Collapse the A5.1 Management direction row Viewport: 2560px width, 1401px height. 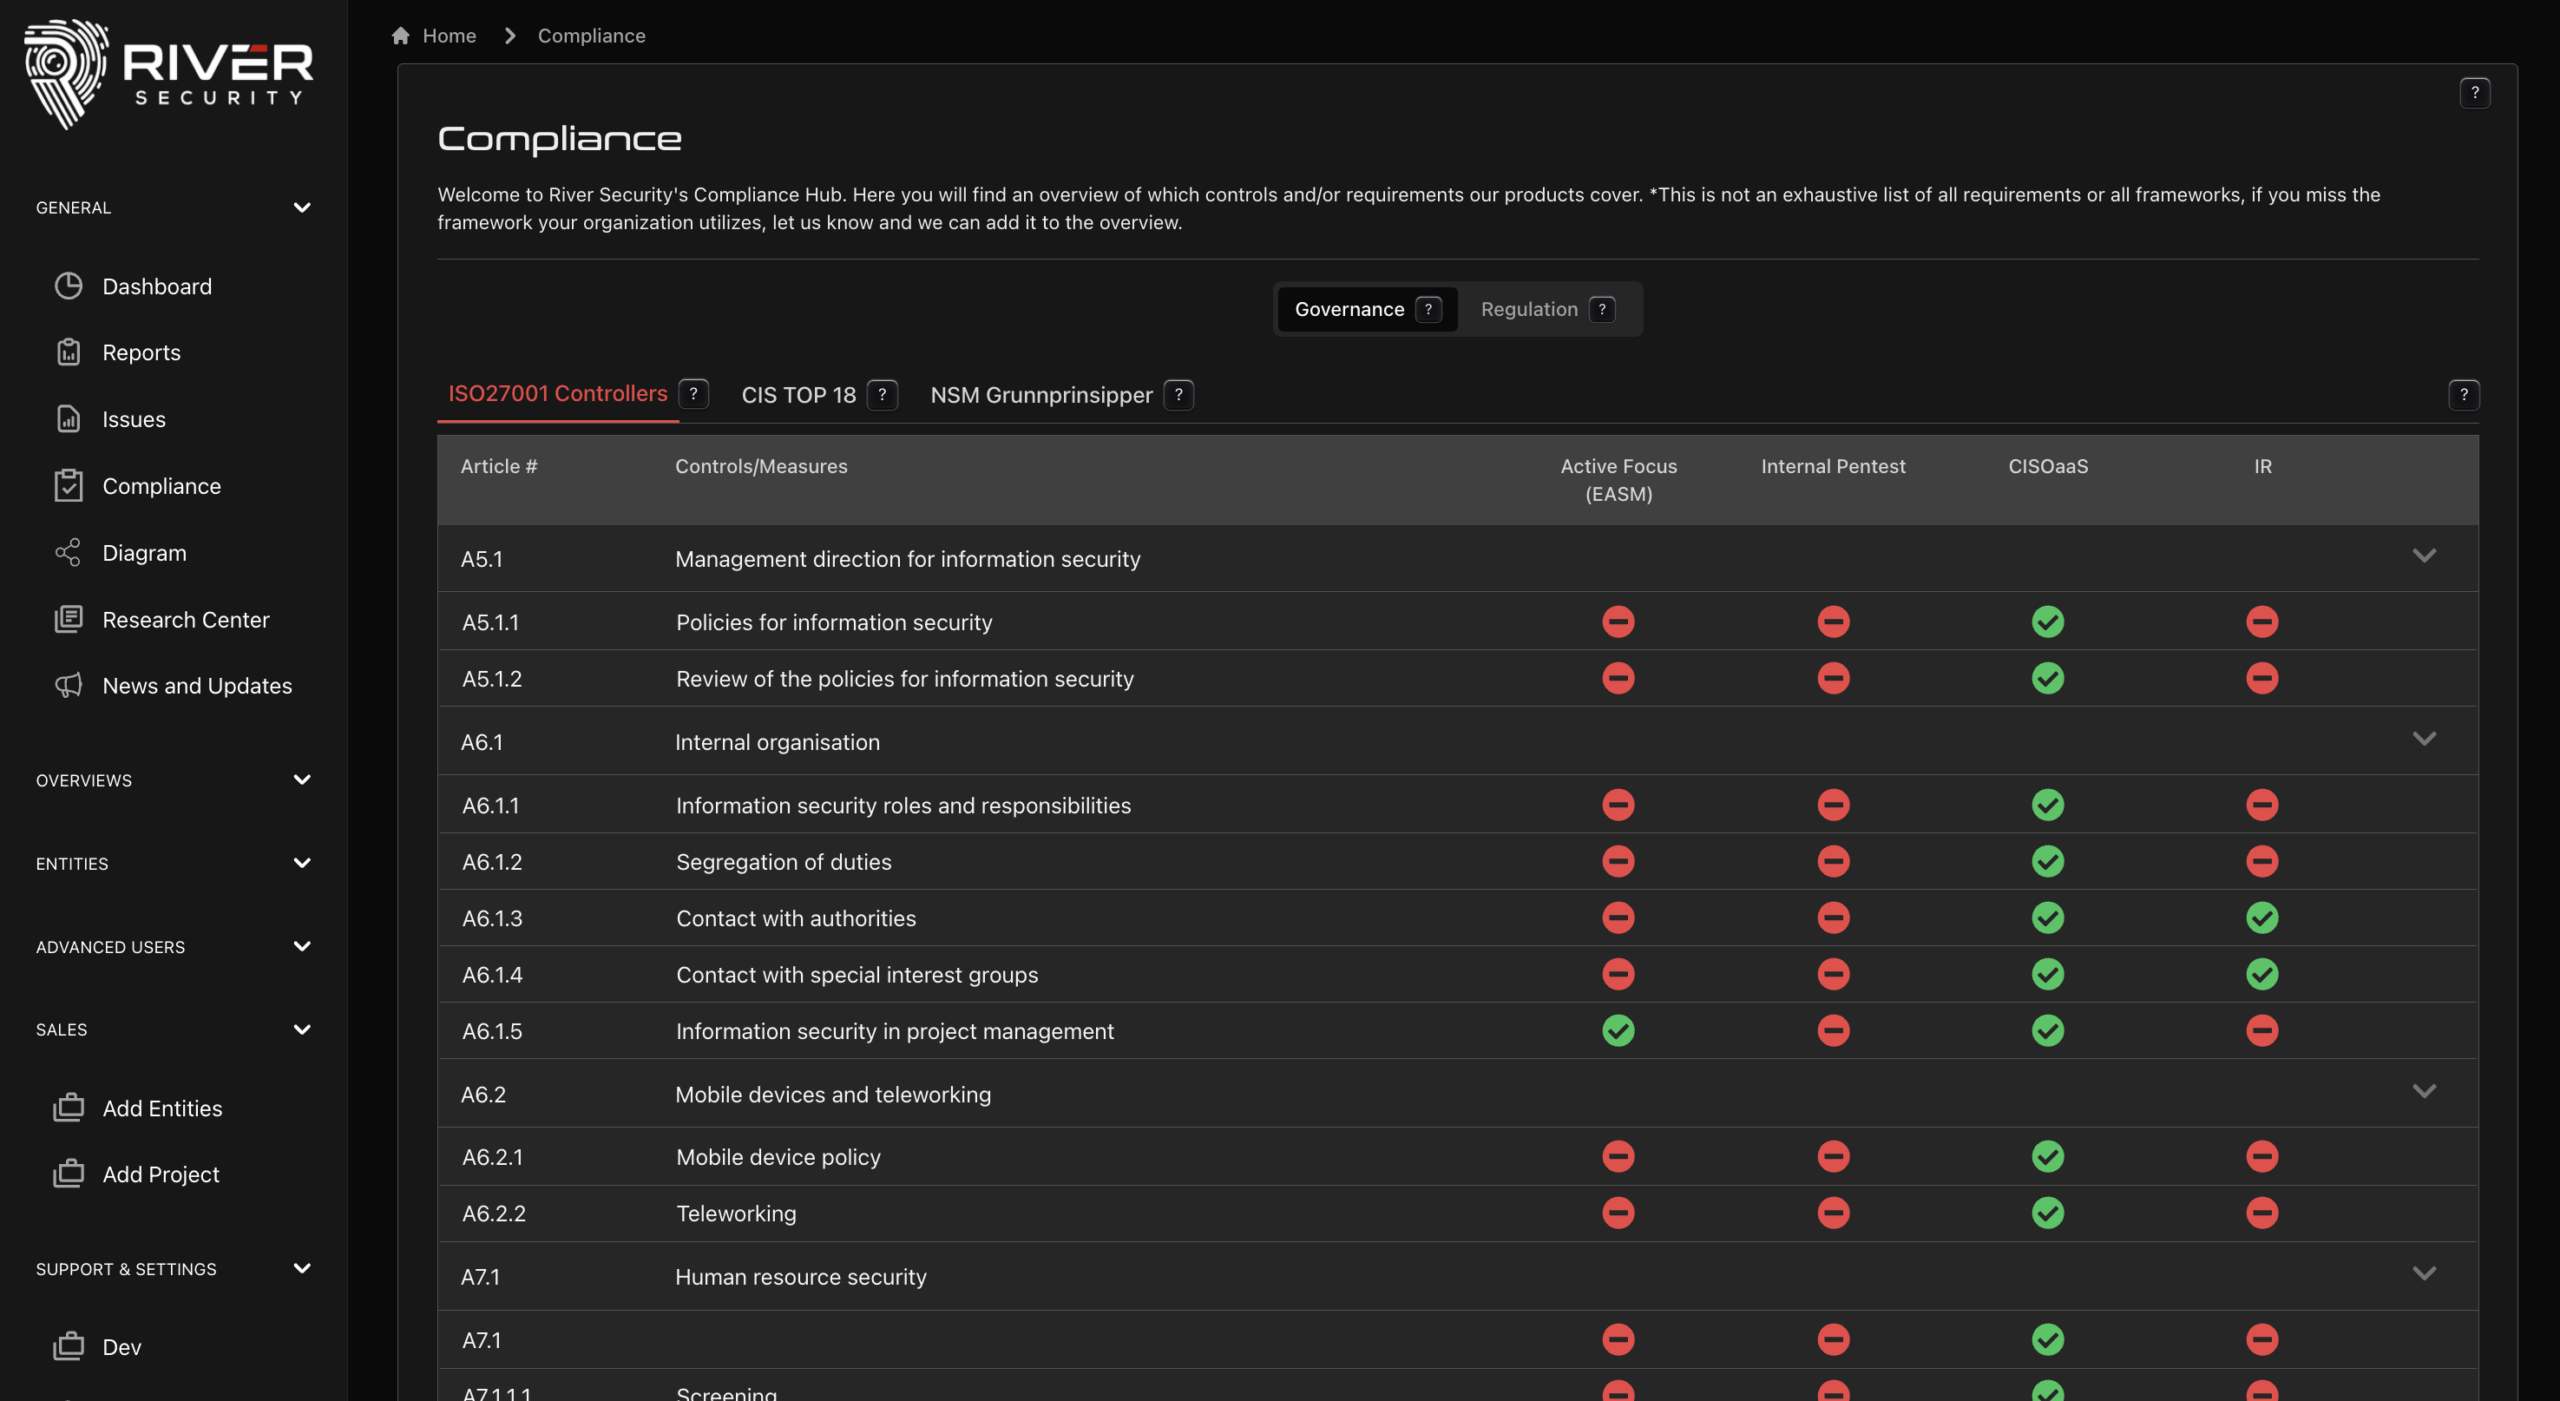(x=2423, y=556)
